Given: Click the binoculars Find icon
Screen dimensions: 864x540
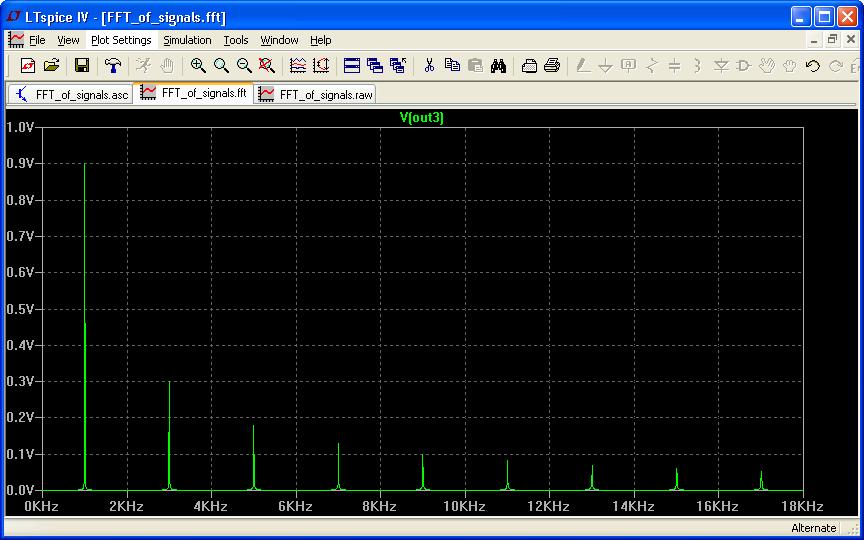Looking at the screenshot, I should coord(498,66).
